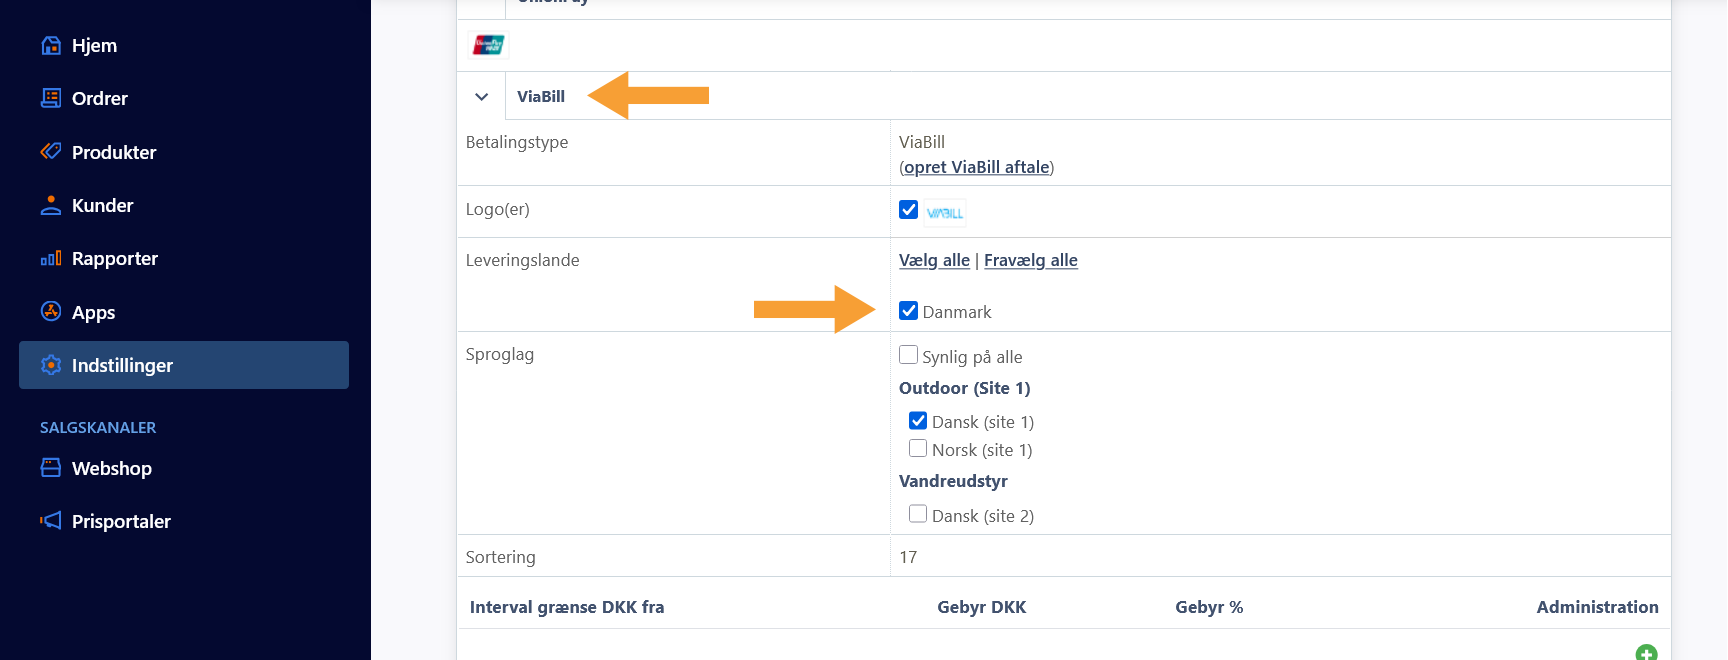The width and height of the screenshot is (1728, 660).
Task: Click the opret ViaBill aftale link
Action: [x=976, y=167]
